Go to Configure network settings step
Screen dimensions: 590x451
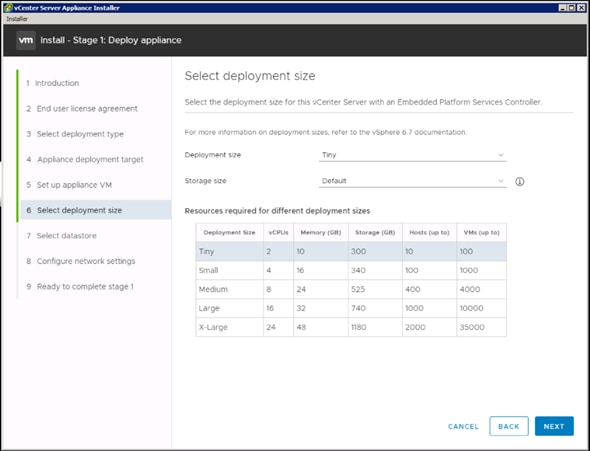tap(81, 261)
